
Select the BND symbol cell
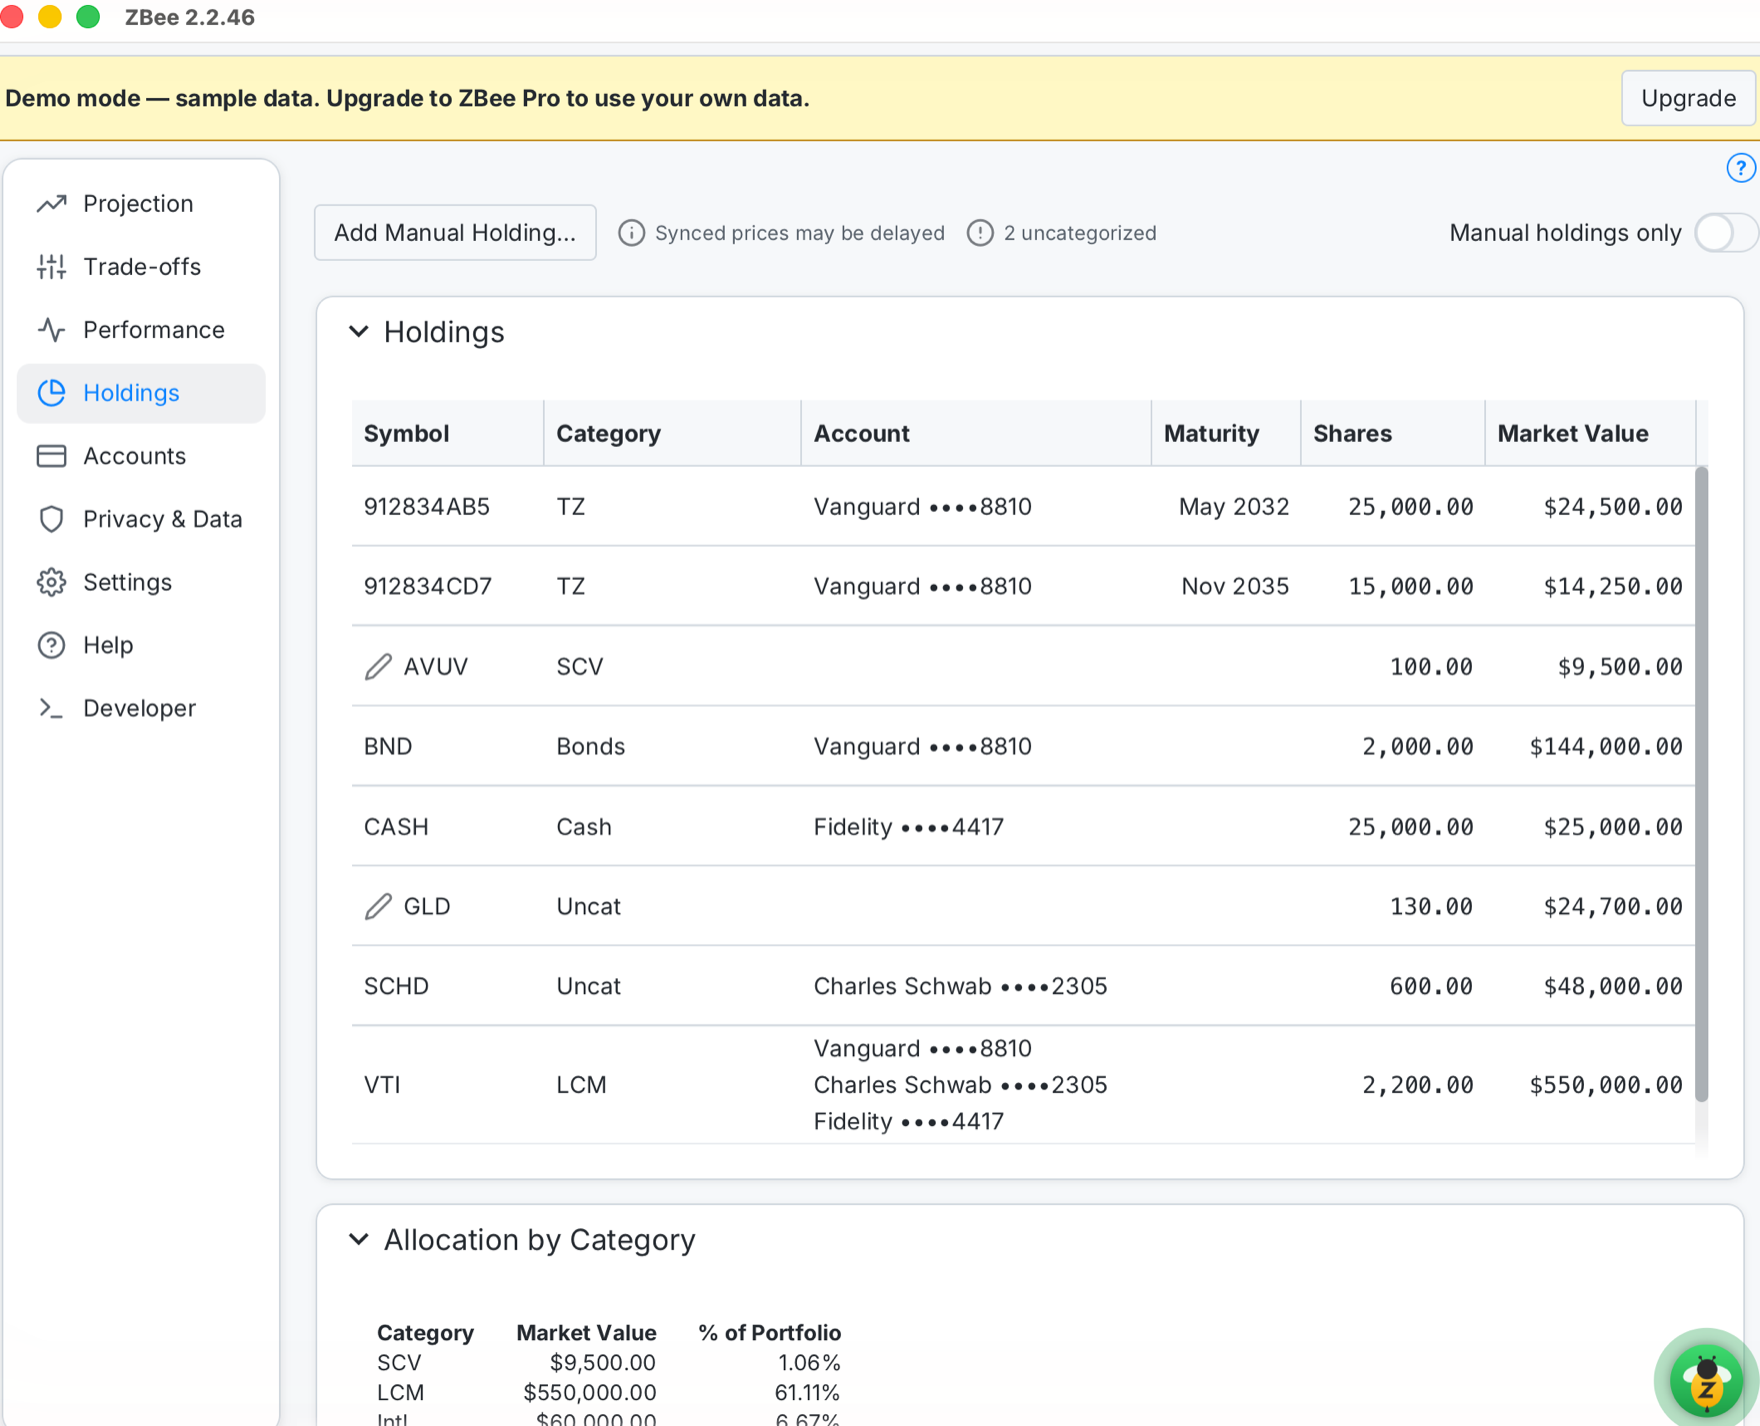[x=388, y=746]
